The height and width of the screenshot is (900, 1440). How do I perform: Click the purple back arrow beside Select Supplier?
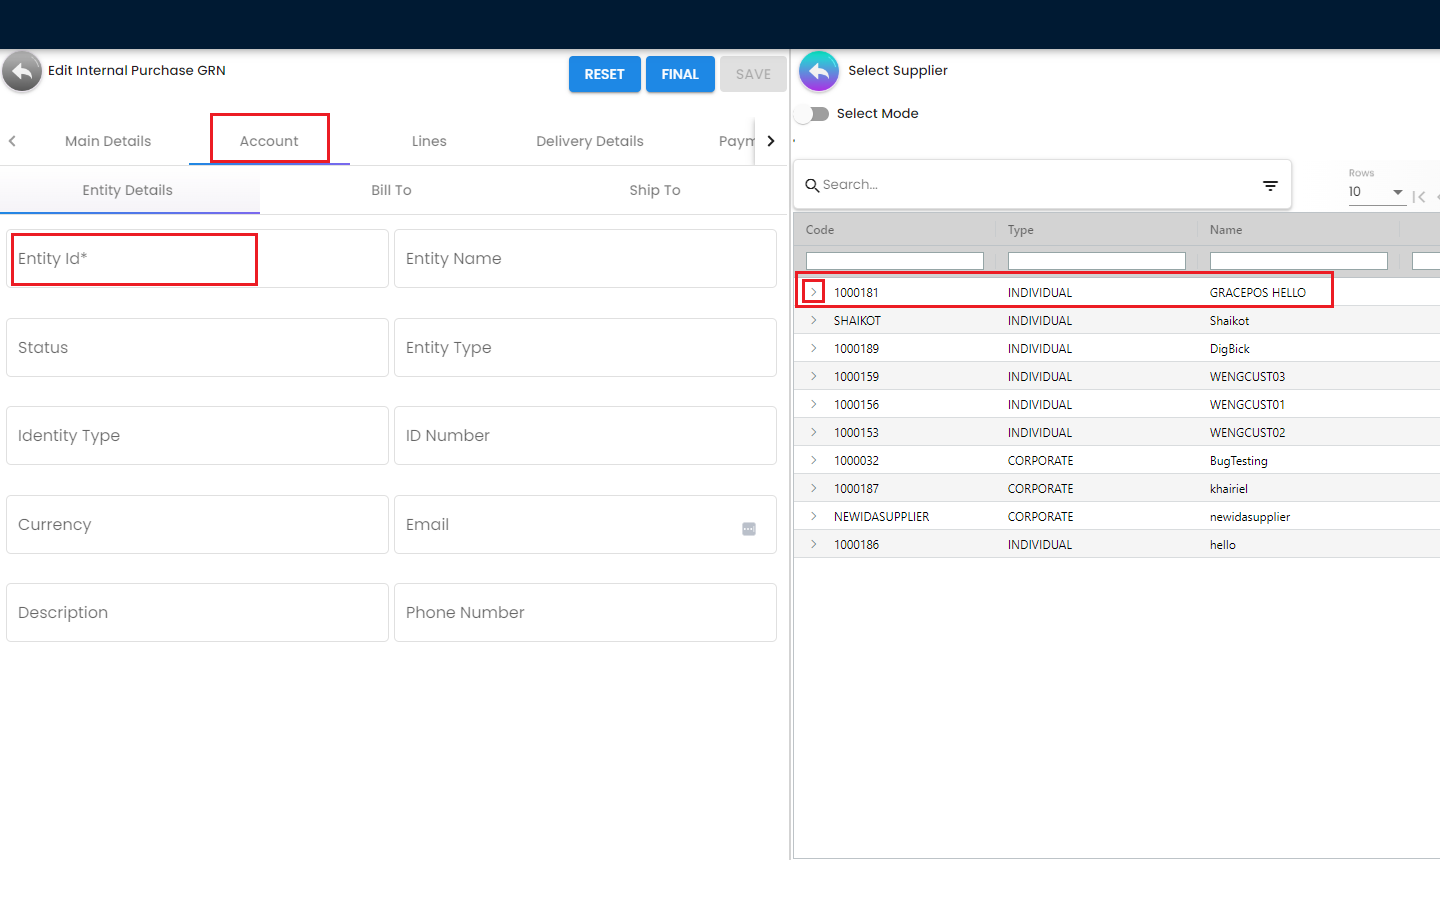(819, 72)
